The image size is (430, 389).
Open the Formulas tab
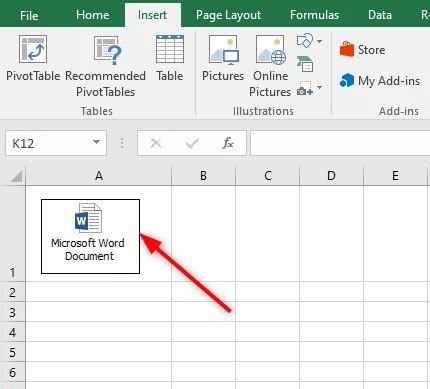(x=314, y=15)
